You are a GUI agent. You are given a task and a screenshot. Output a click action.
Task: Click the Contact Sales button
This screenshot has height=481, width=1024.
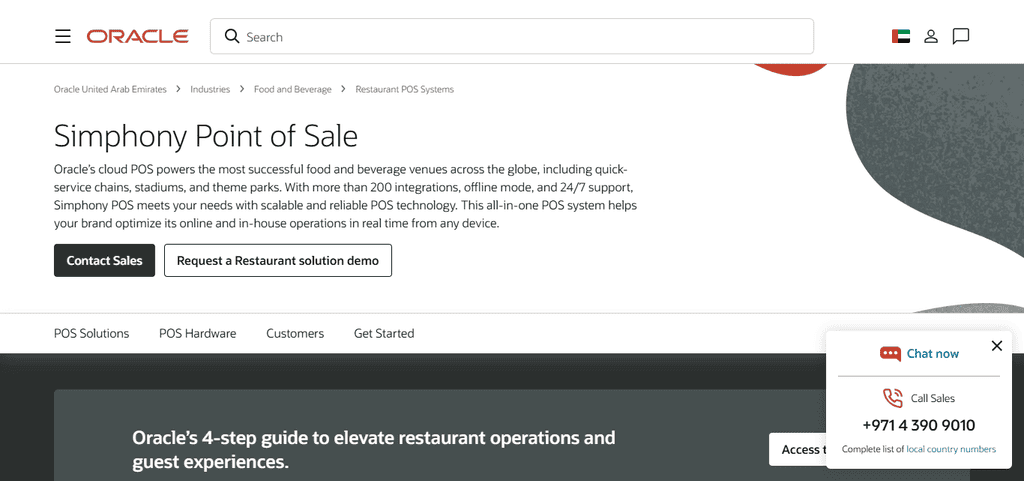click(104, 260)
